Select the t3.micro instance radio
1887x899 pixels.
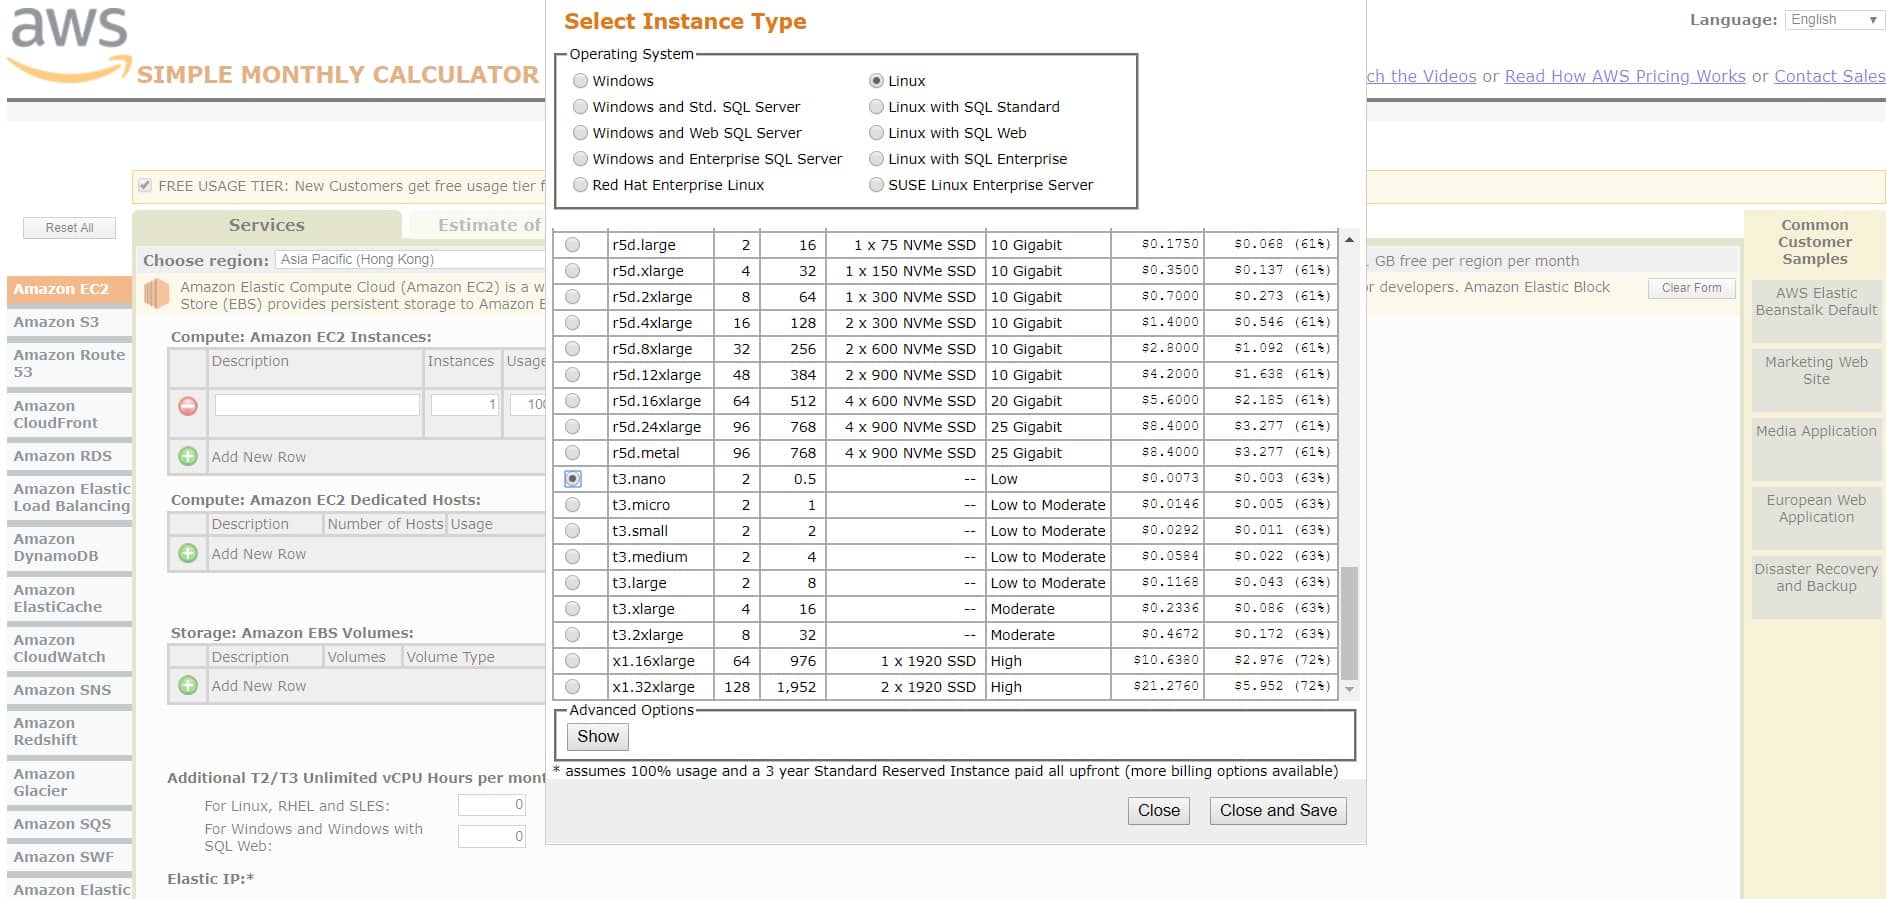coord(572,505)
